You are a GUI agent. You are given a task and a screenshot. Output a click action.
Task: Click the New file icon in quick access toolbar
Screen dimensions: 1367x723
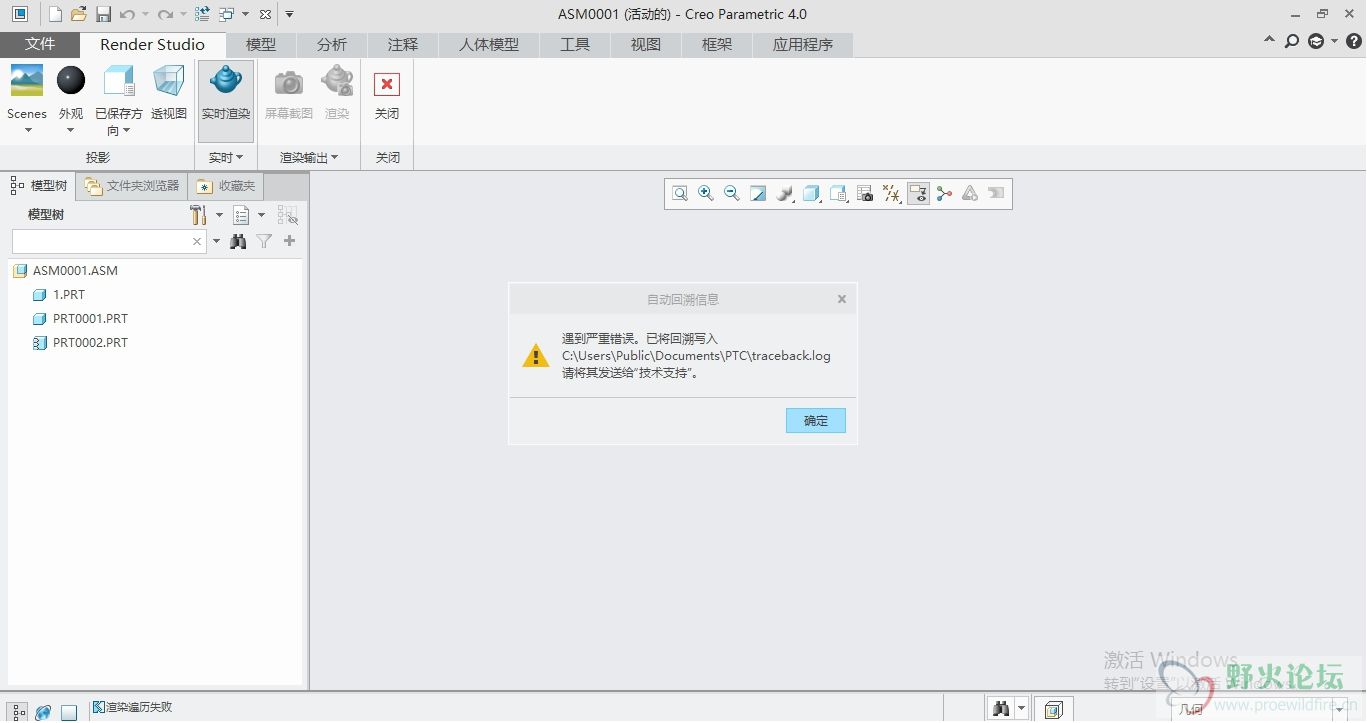click(x=55, y=14)
